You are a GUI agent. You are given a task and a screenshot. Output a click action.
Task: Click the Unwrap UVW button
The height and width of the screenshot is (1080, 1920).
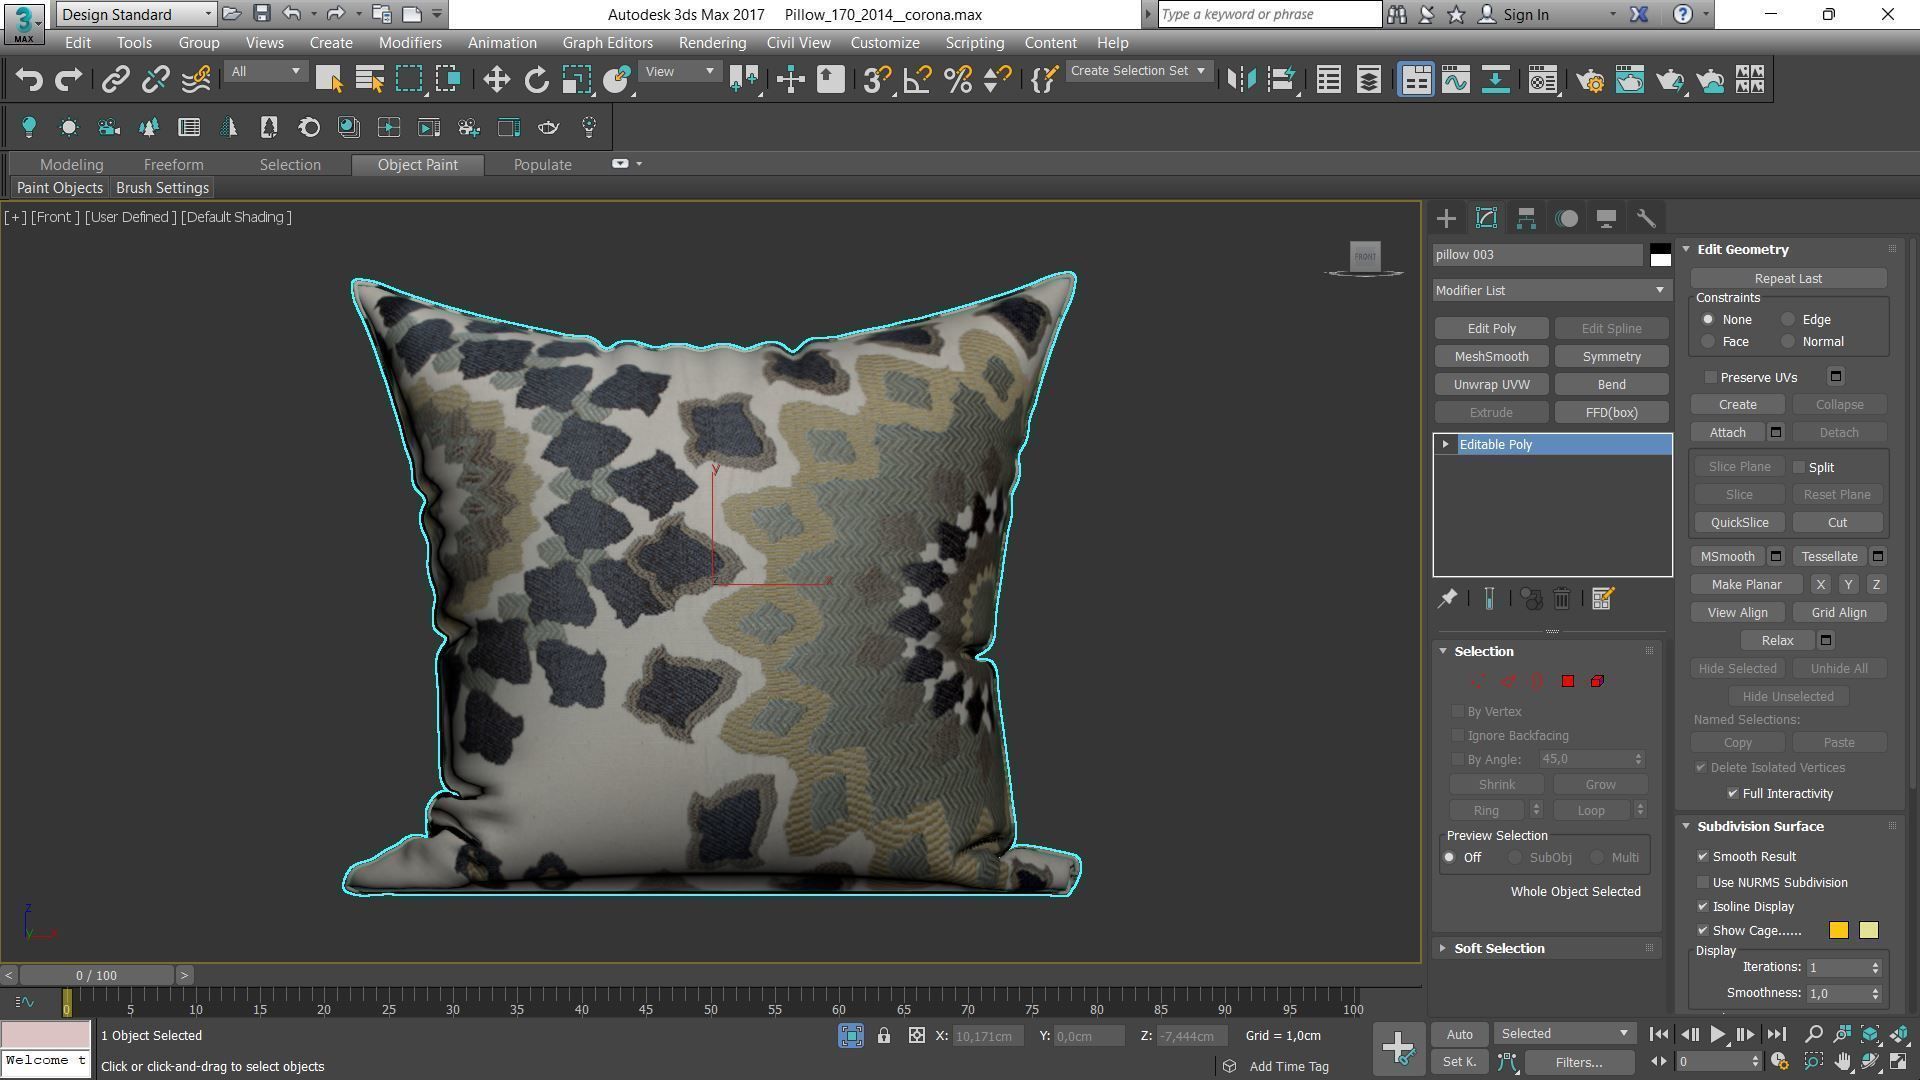click(x=1491, y=385)
